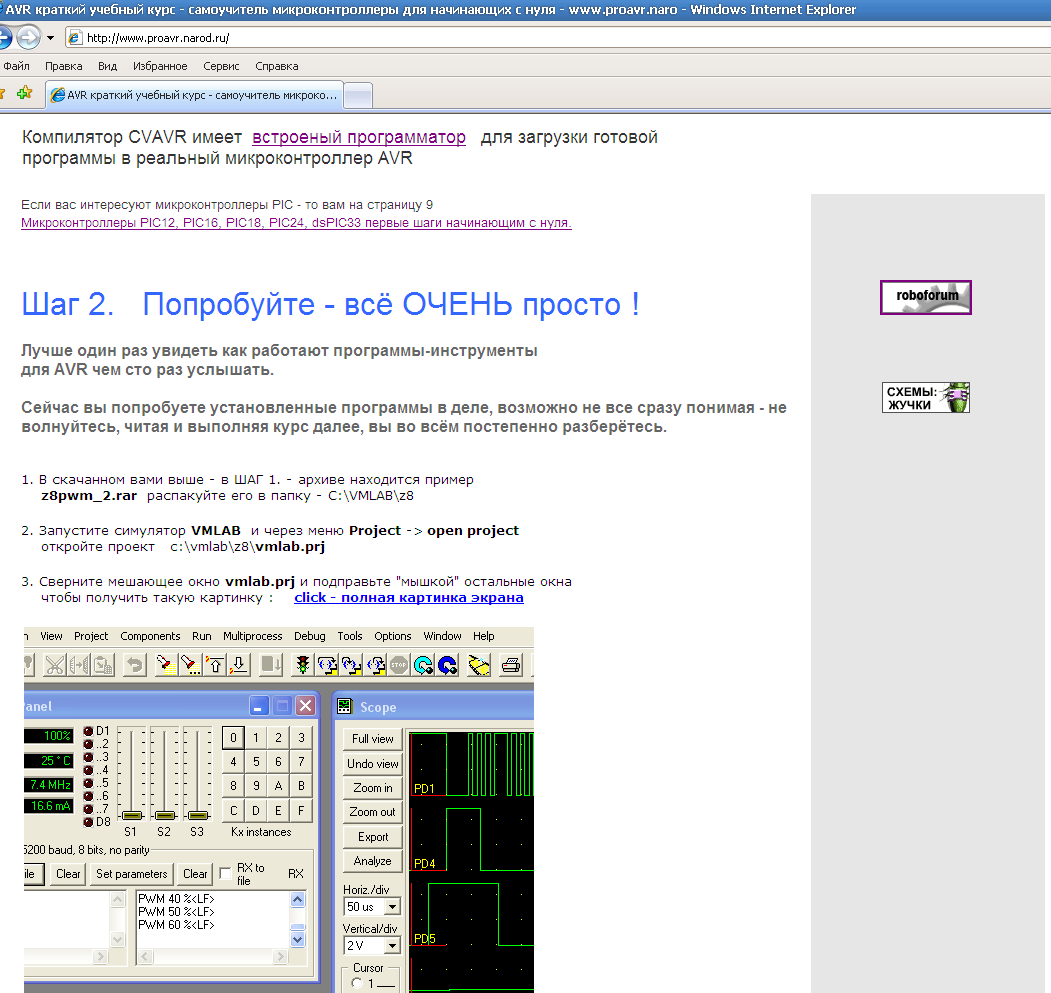Click the IE forward navigation arrow
1051x993 pixels.
pyautogui.click(x=28, y=38)
